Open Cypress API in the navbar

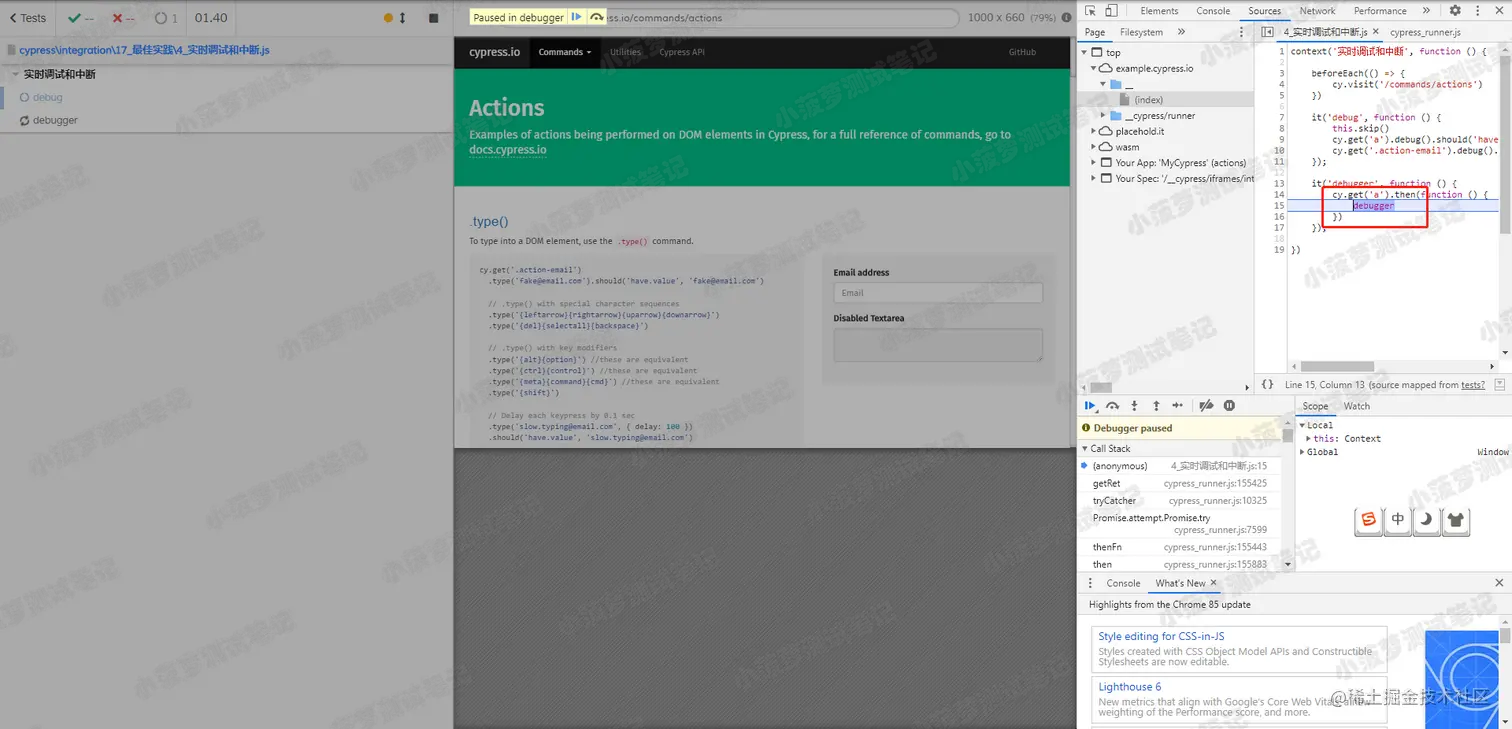click(x=682, y=52)
